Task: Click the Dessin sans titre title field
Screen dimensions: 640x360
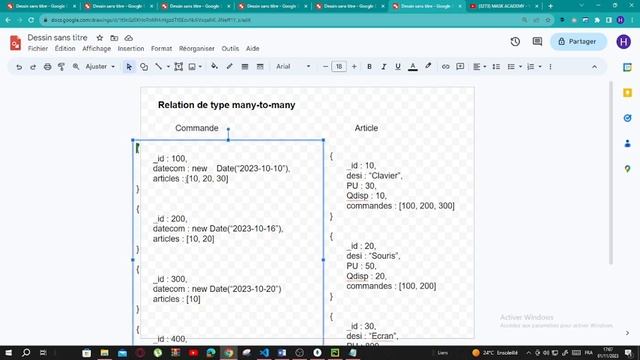Action: point(58,38)
